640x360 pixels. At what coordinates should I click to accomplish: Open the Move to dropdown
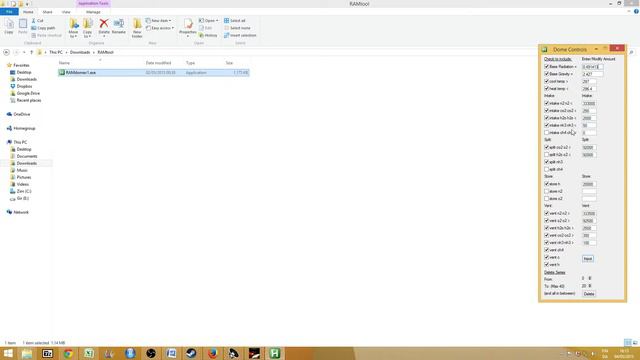[73, 29]
